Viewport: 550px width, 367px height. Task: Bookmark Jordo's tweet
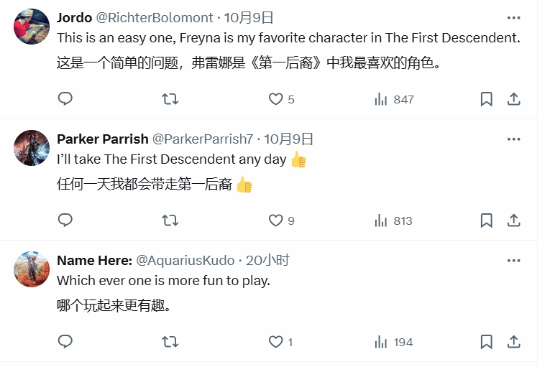pyautogui.click(x=486, y=99)
